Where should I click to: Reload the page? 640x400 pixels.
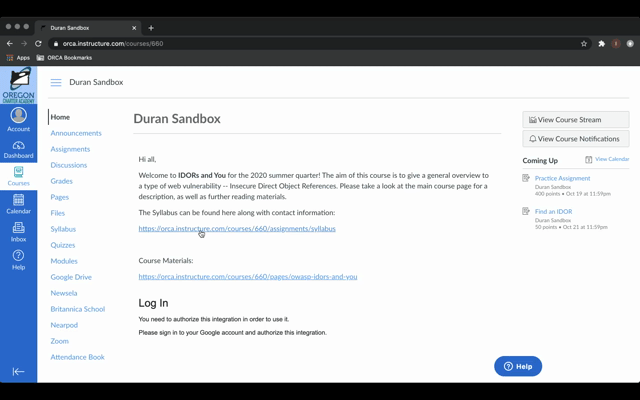point(38,44)
